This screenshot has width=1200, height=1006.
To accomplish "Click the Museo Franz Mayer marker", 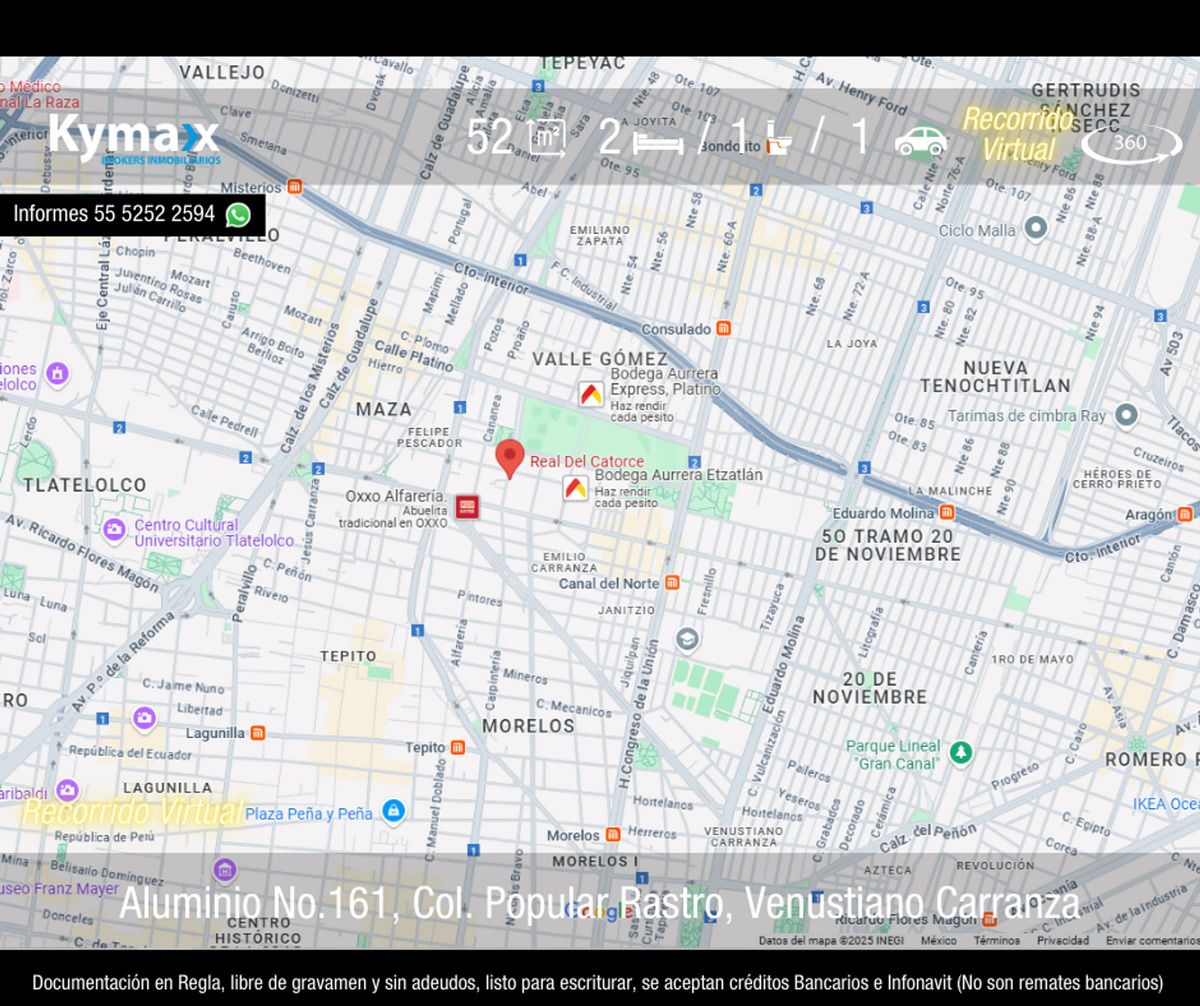I will 225,868.
